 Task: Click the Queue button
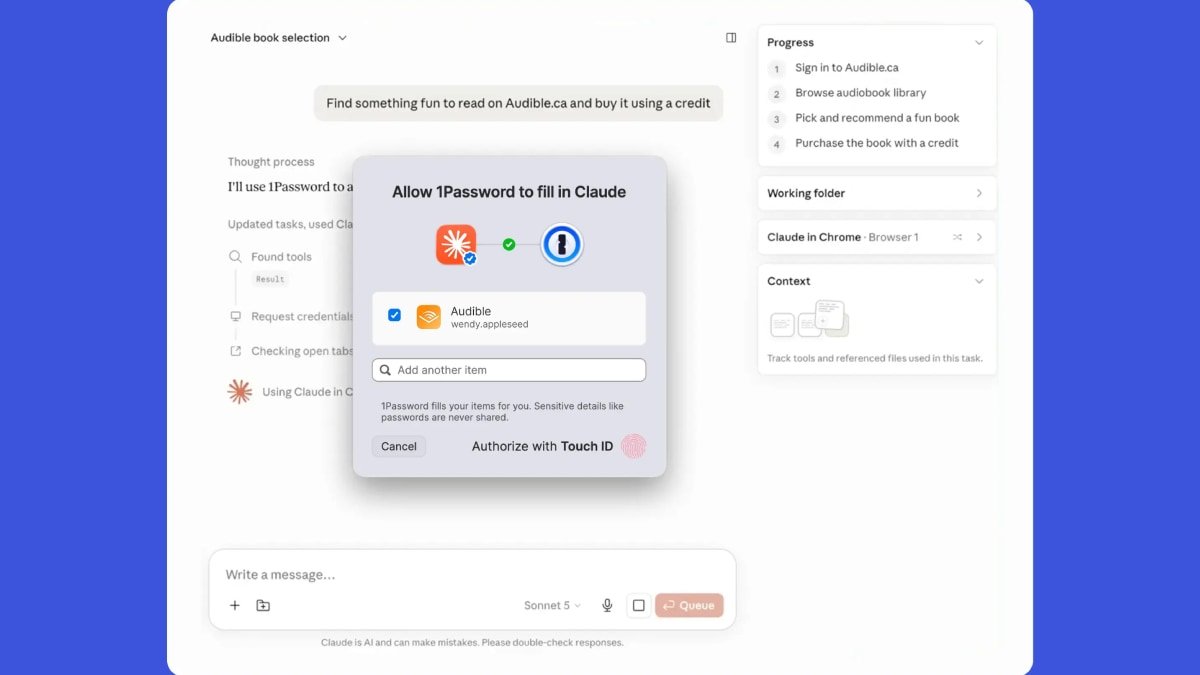(689, 605)
